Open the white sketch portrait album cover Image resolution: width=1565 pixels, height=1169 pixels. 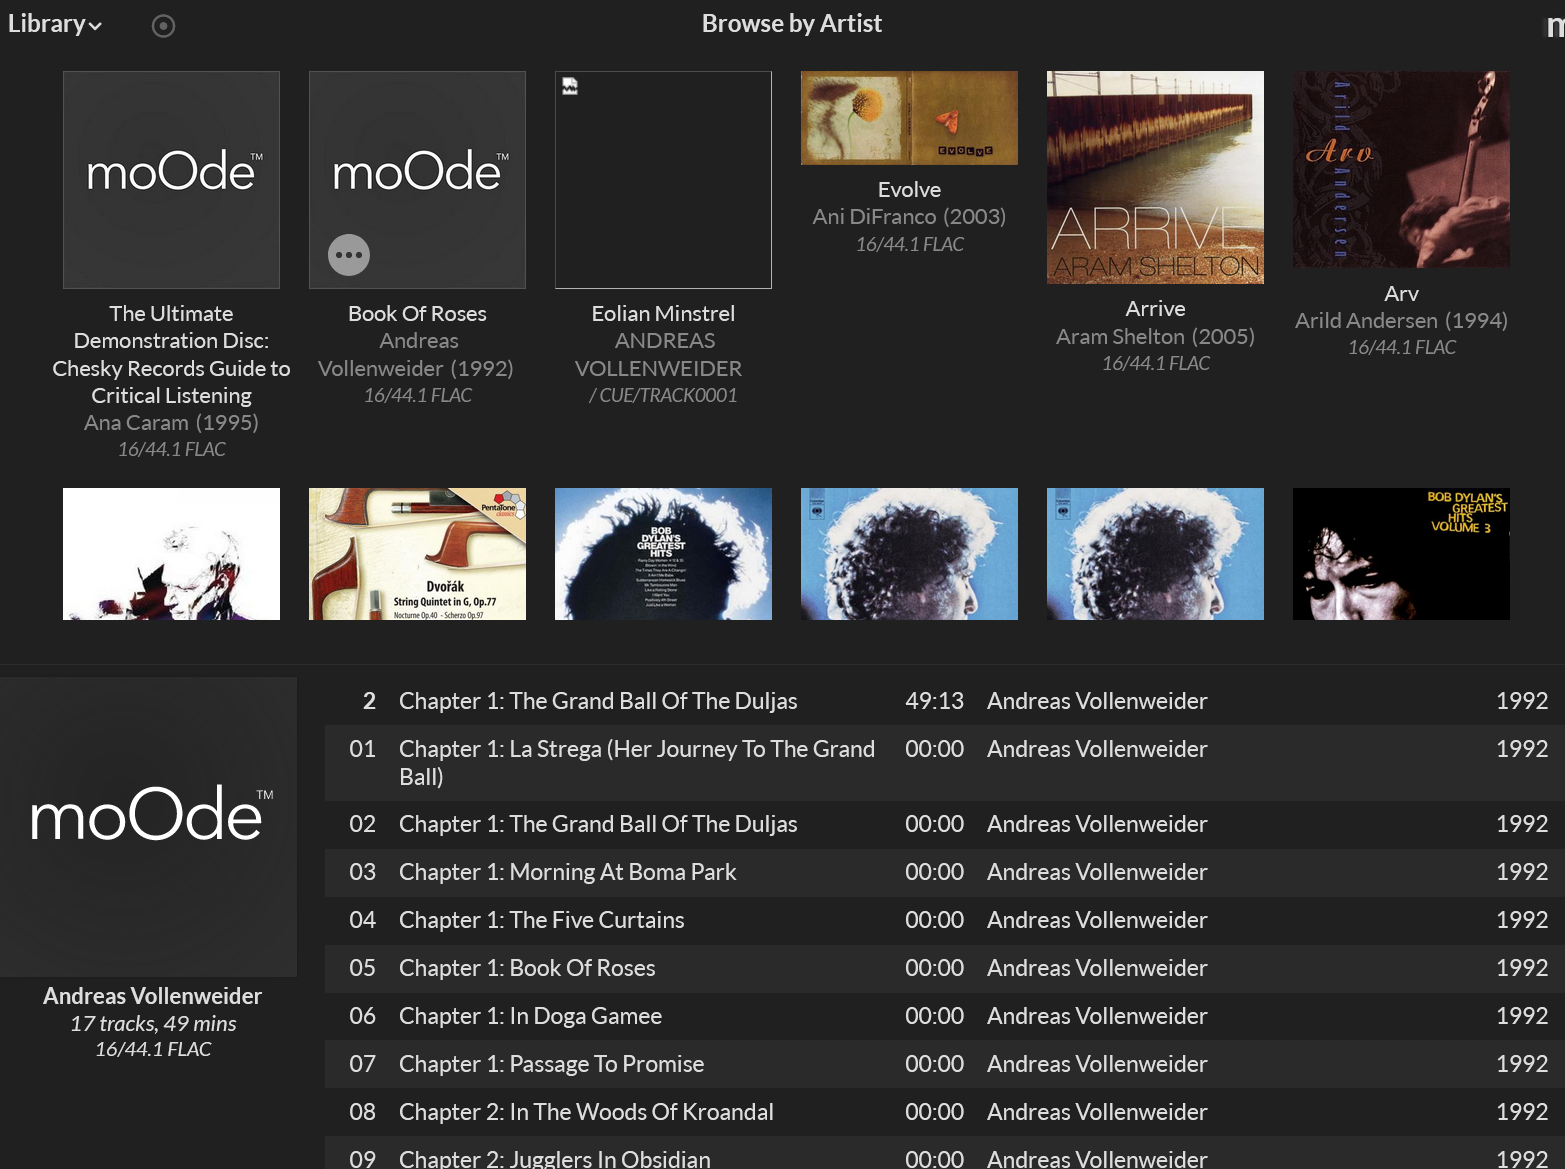coord(171,554)
